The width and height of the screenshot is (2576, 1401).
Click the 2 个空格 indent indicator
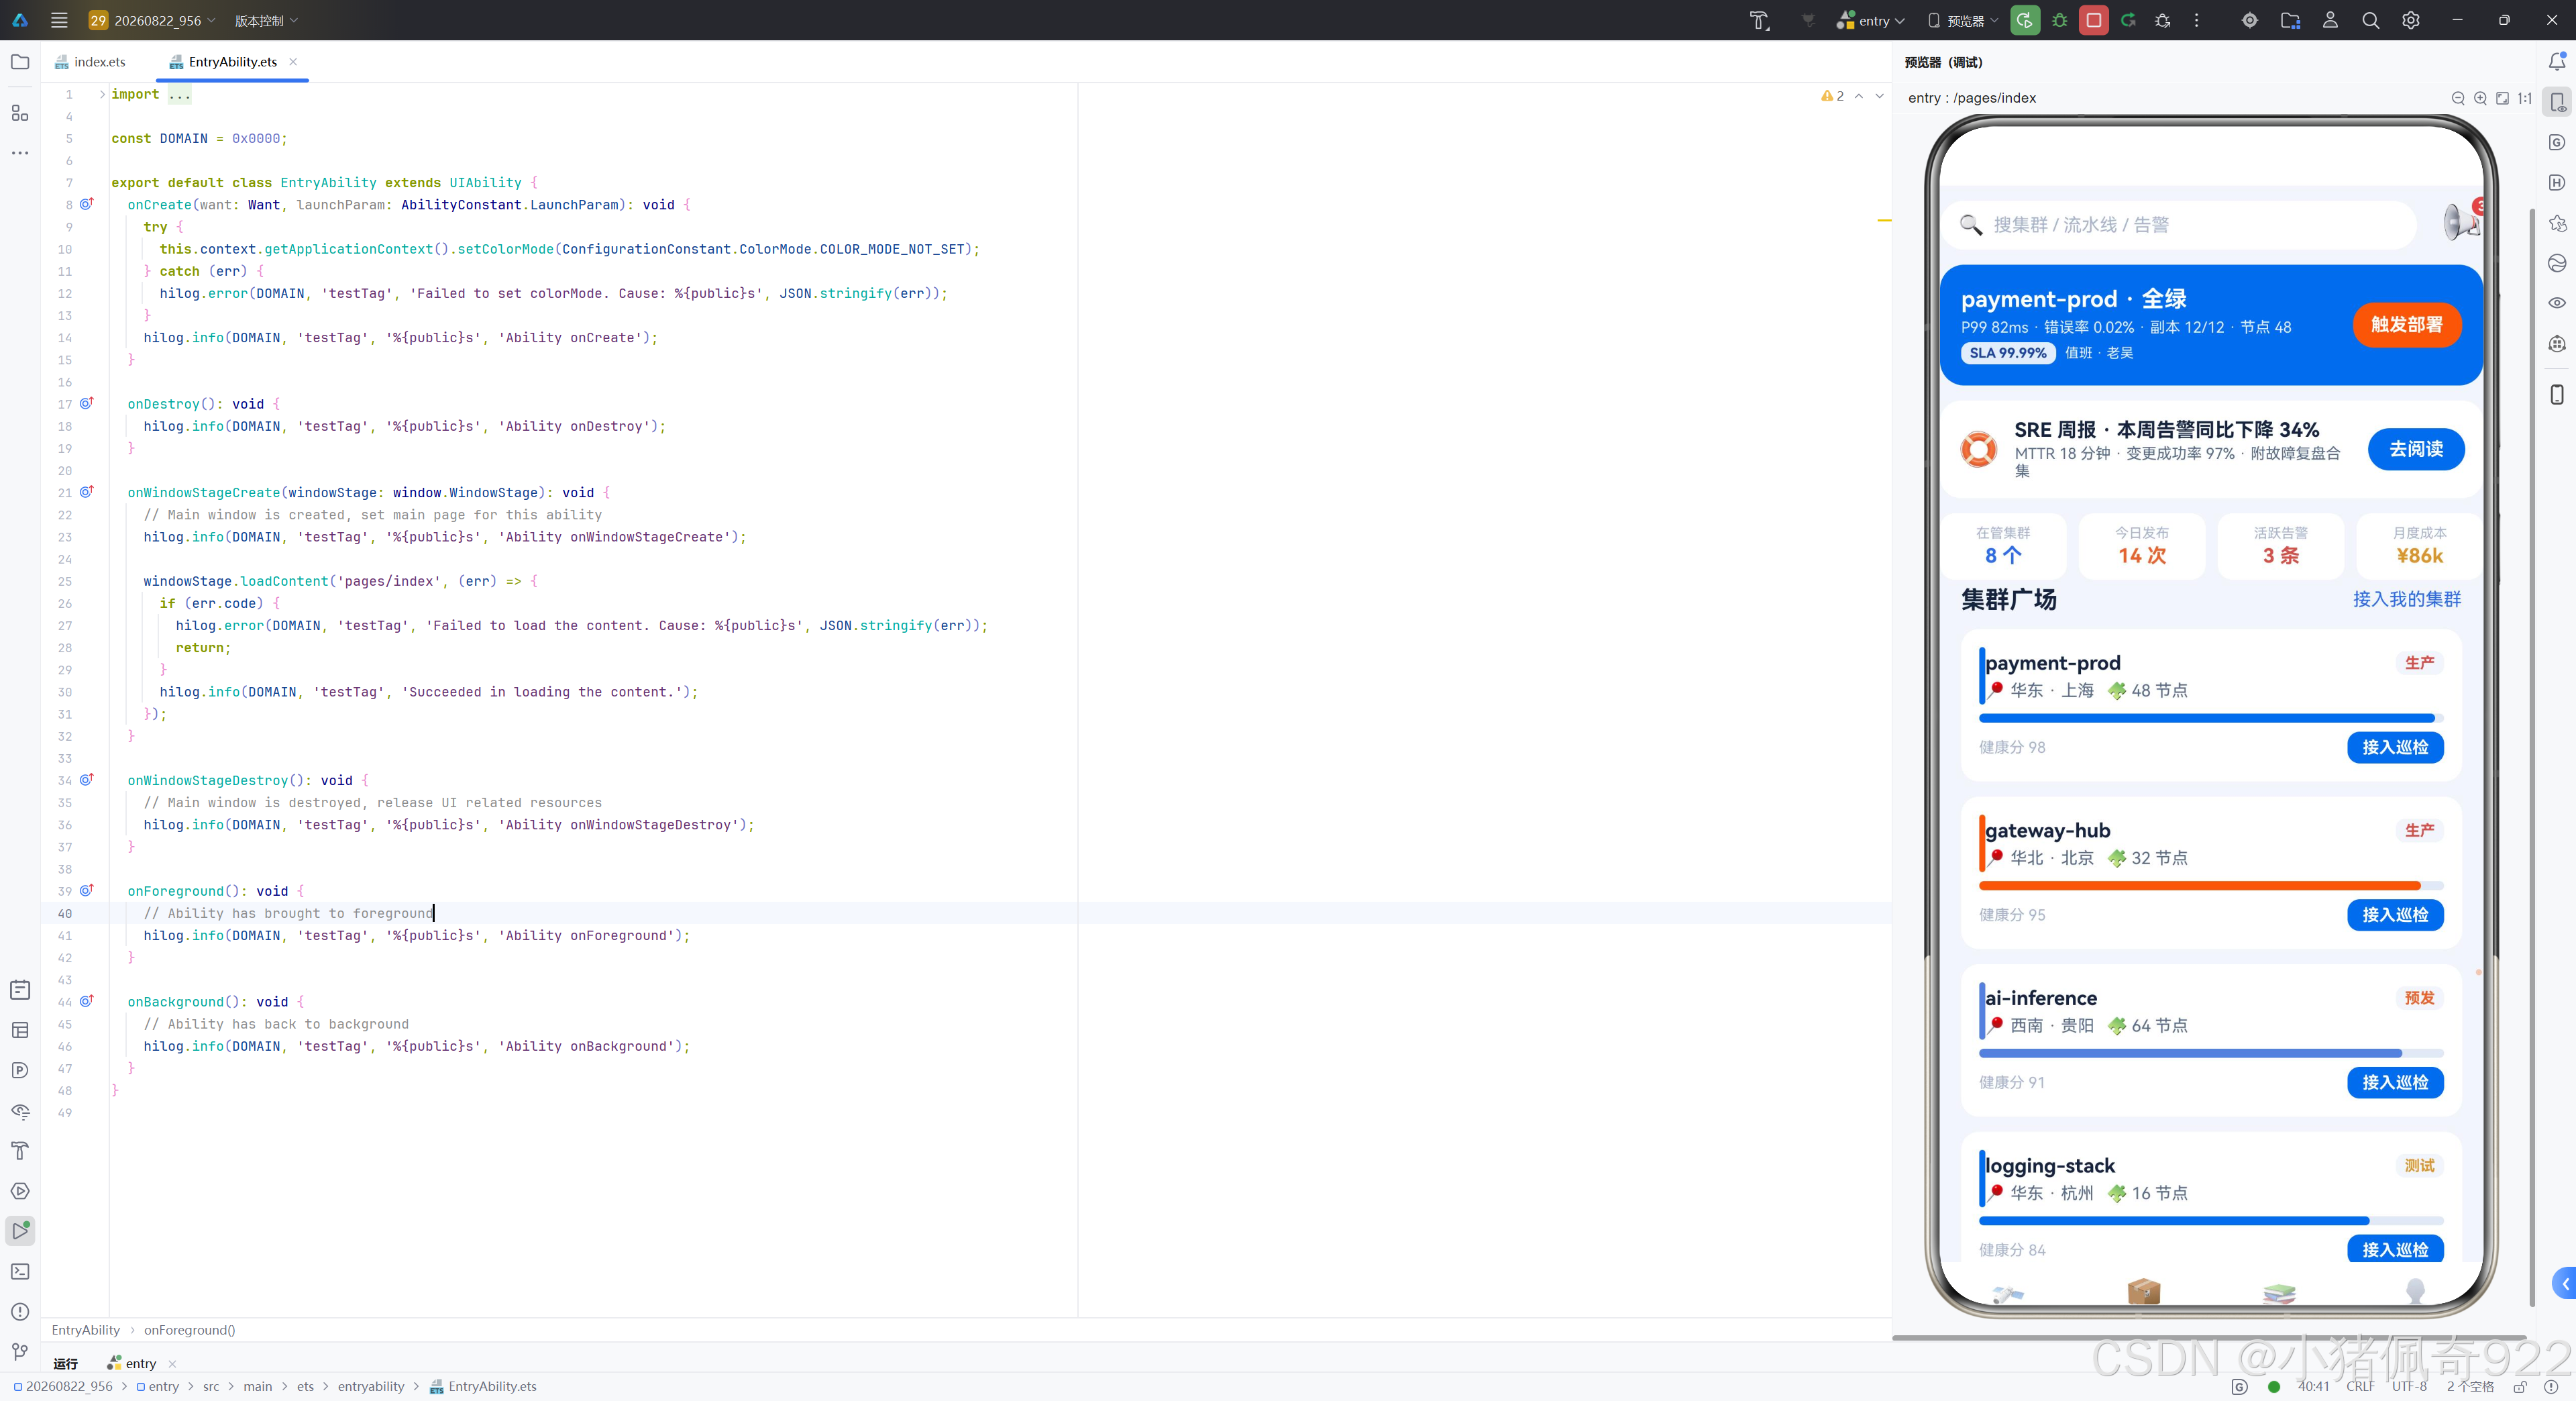click(x=2470, y=1386)
